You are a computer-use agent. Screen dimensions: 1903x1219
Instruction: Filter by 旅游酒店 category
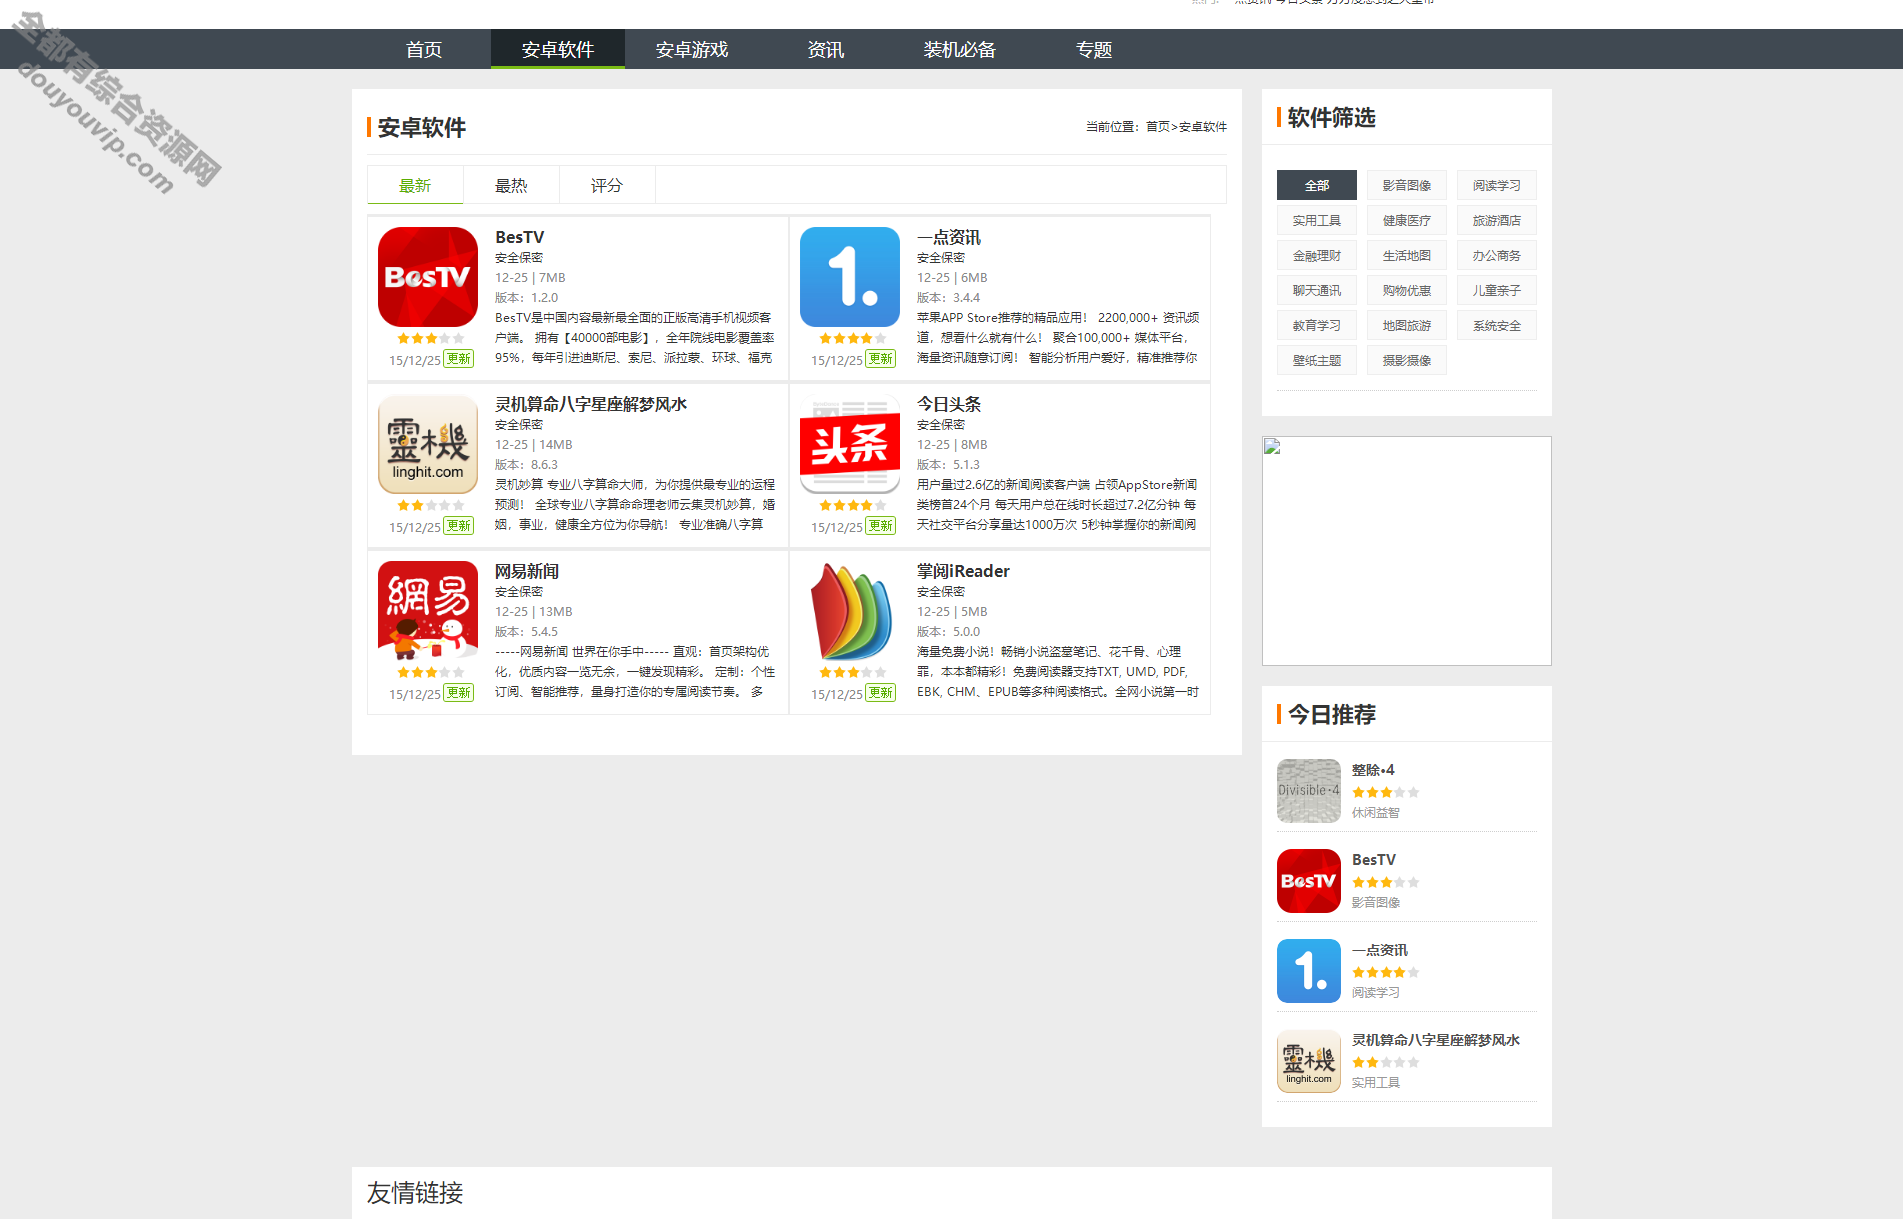1497,220
